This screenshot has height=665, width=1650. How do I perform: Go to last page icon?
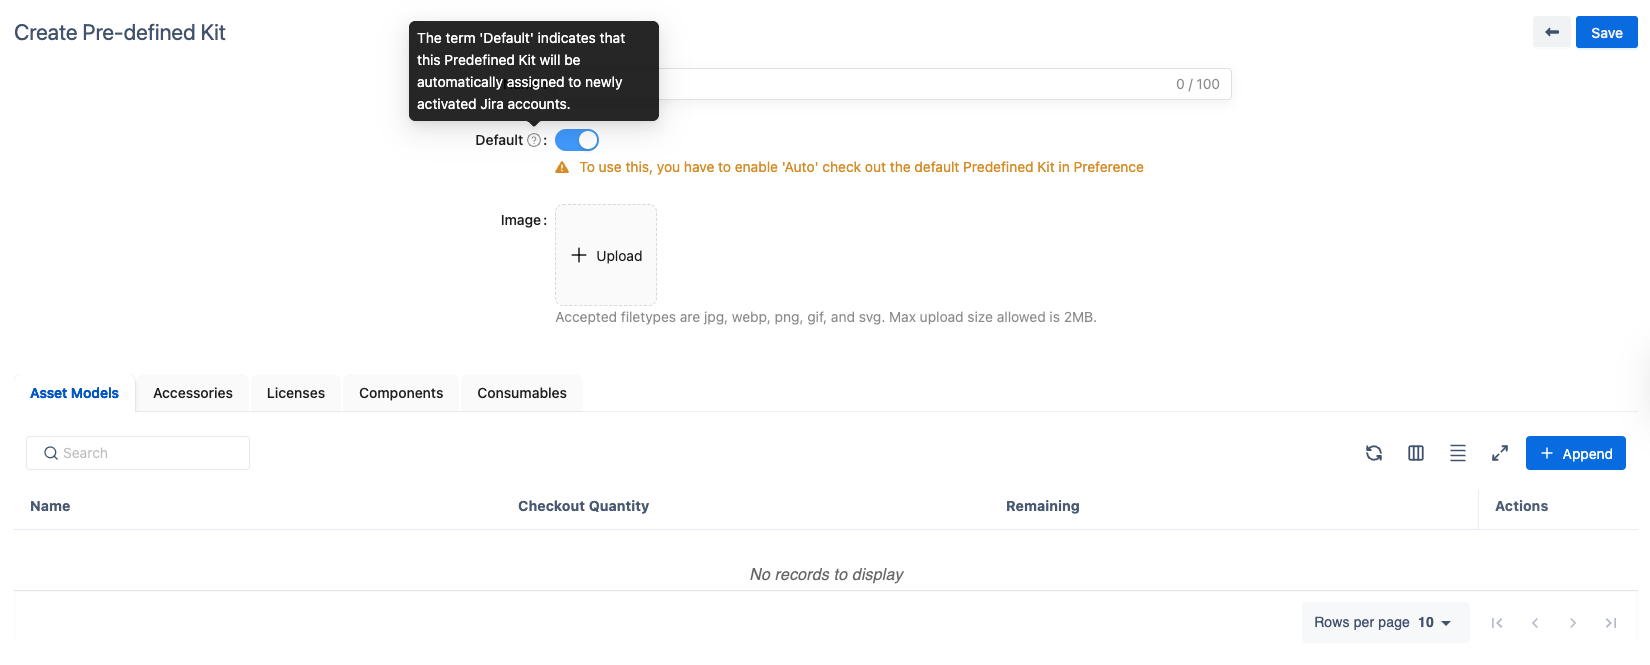pyautogui.click(x=1611, y=623)
